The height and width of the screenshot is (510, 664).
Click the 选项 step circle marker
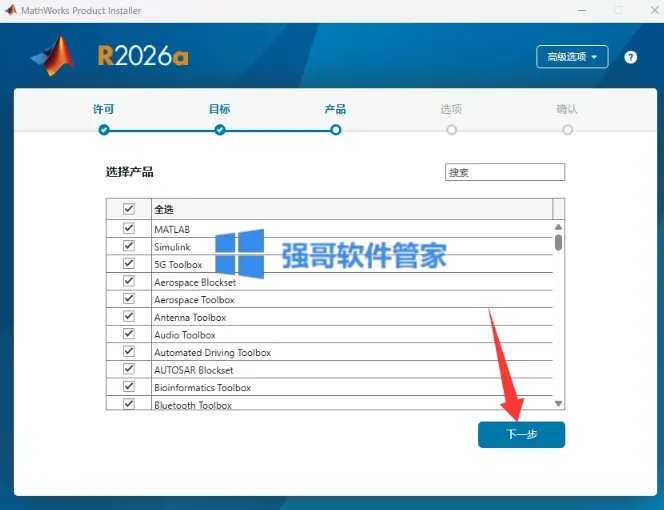click(x=452, y=130)
